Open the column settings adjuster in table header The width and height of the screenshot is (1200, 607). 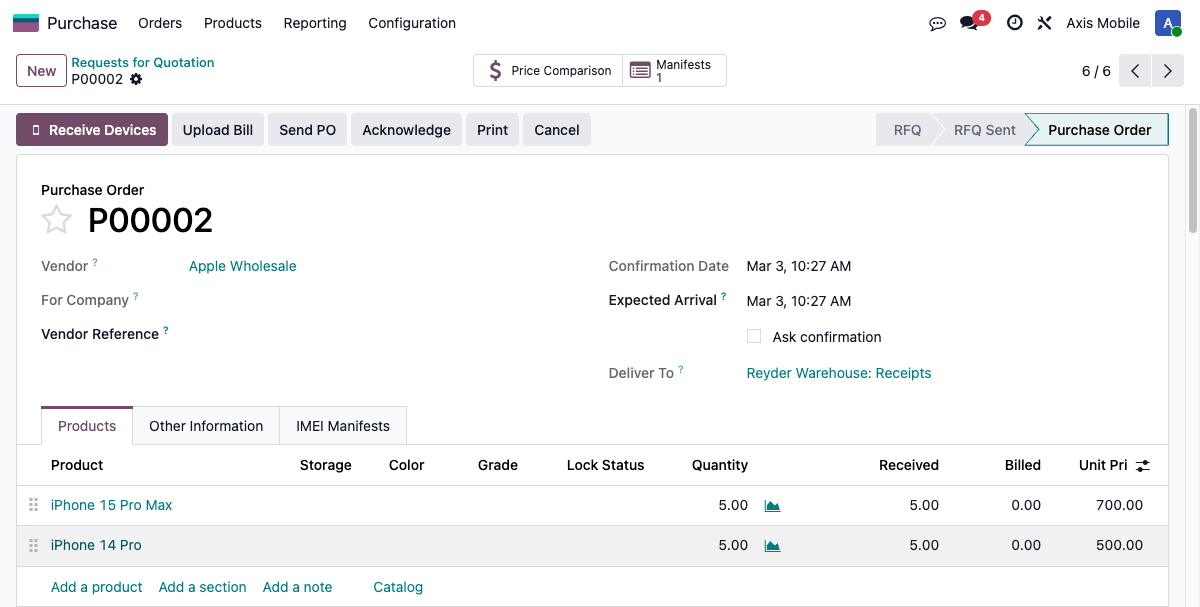coord(1143,466)
